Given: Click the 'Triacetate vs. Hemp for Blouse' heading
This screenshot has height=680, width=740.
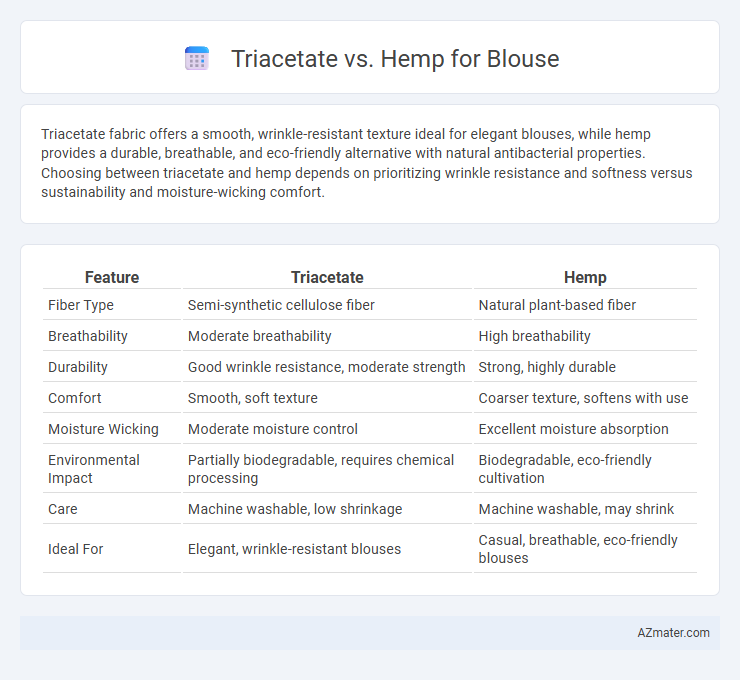Looking at the screenshot, I should [x=395, y=59].
